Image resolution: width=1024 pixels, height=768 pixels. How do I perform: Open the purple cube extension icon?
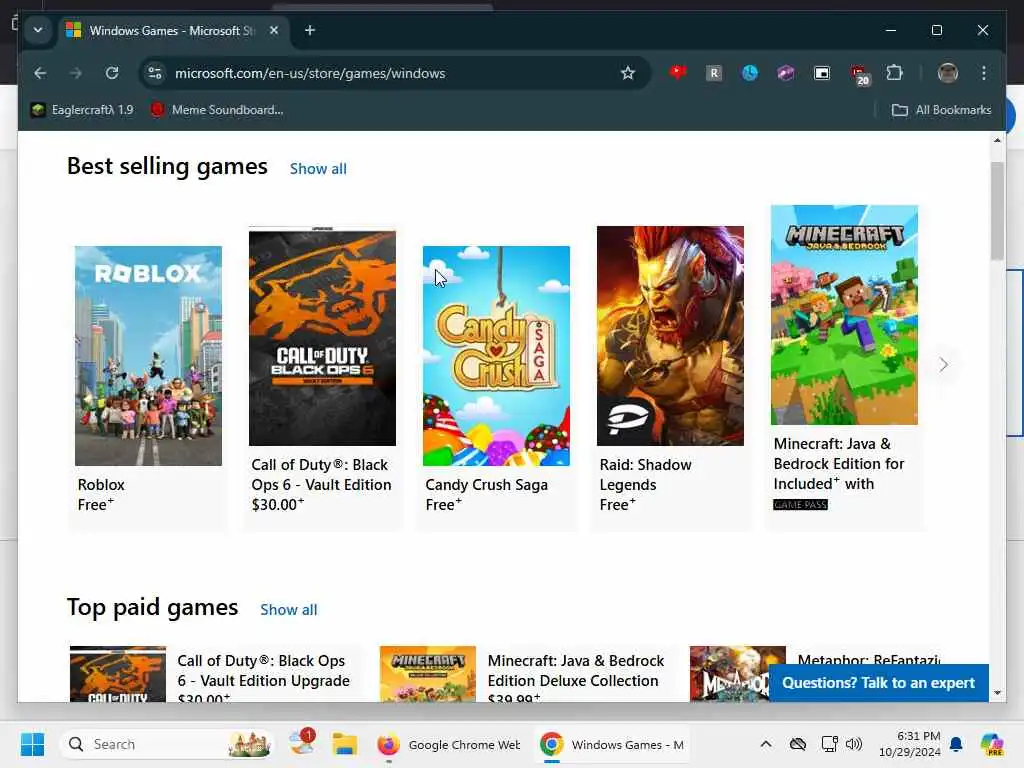(x=786, y=73)
